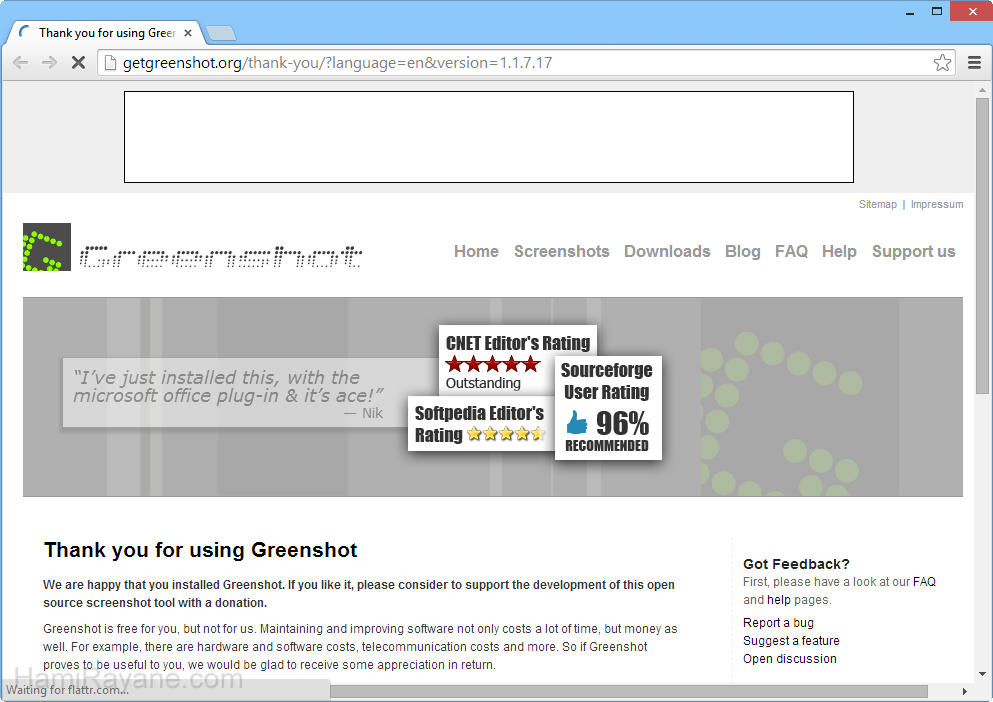Click the browser back arrow
993x702 pixels.
(x=20, y=62)
